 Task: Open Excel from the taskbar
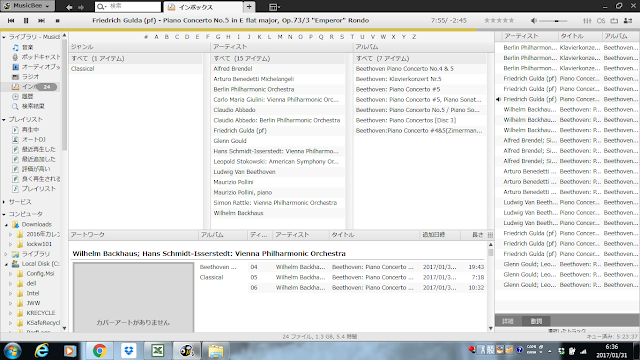(158, 351)
